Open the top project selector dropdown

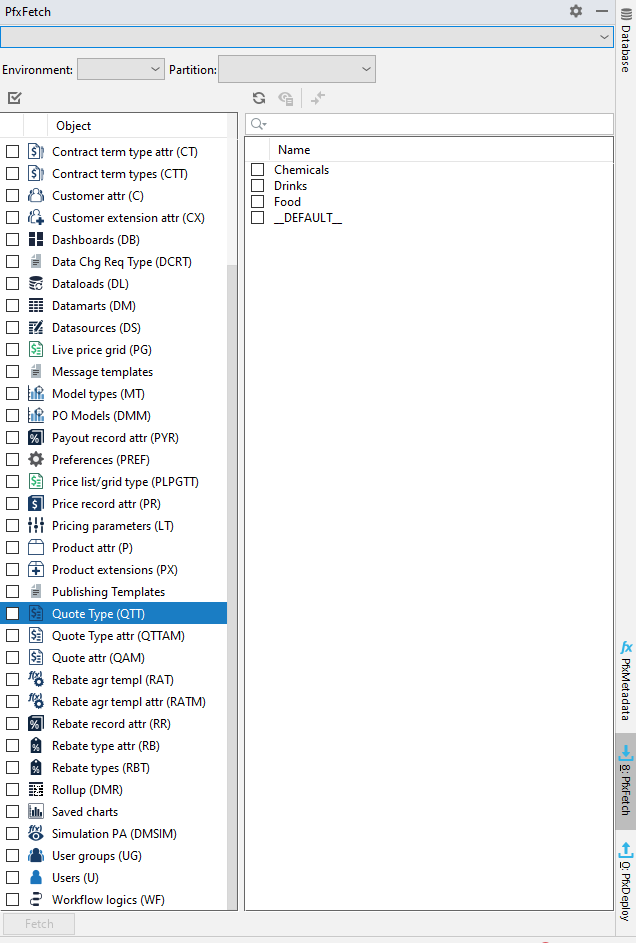tap(307, 36)
